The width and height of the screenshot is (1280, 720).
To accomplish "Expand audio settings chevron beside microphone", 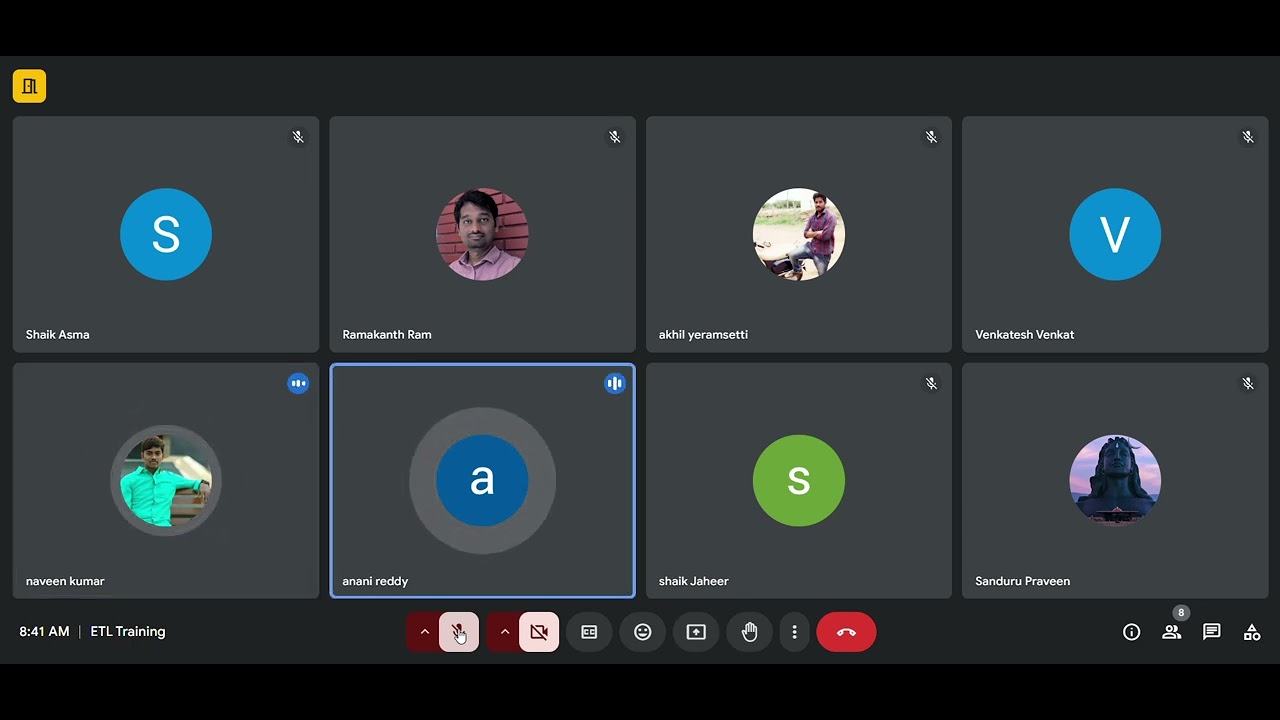I will click(x=424, y=632).
